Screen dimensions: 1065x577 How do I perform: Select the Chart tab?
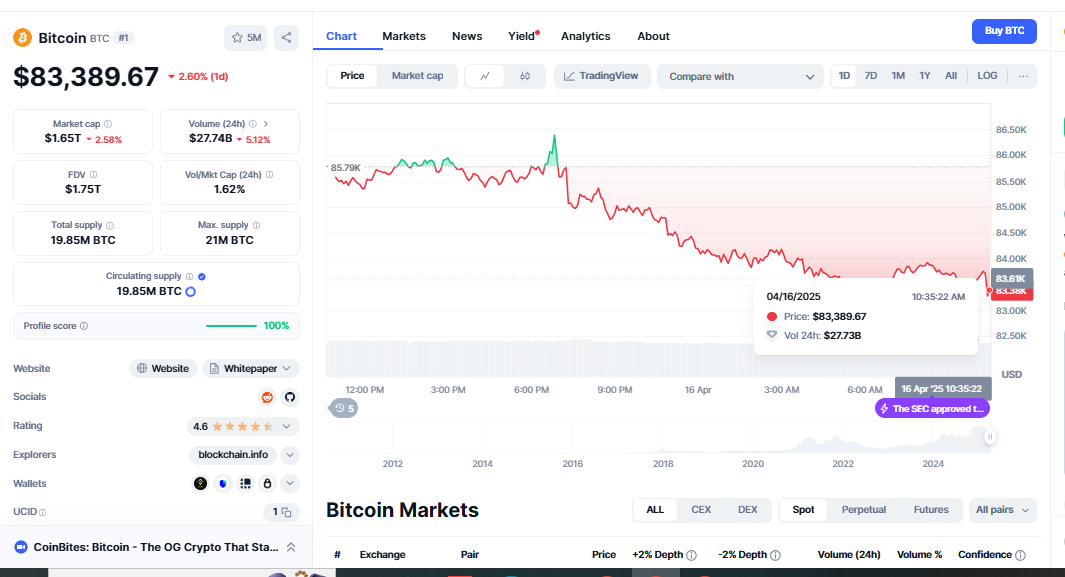[x=341, y=36]
